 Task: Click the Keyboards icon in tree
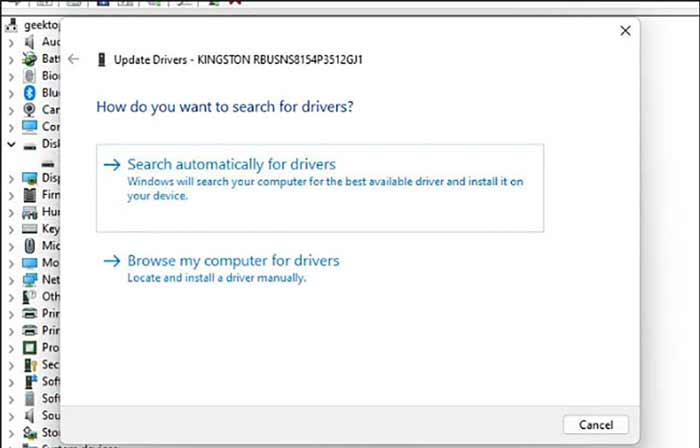click(29, 229)
